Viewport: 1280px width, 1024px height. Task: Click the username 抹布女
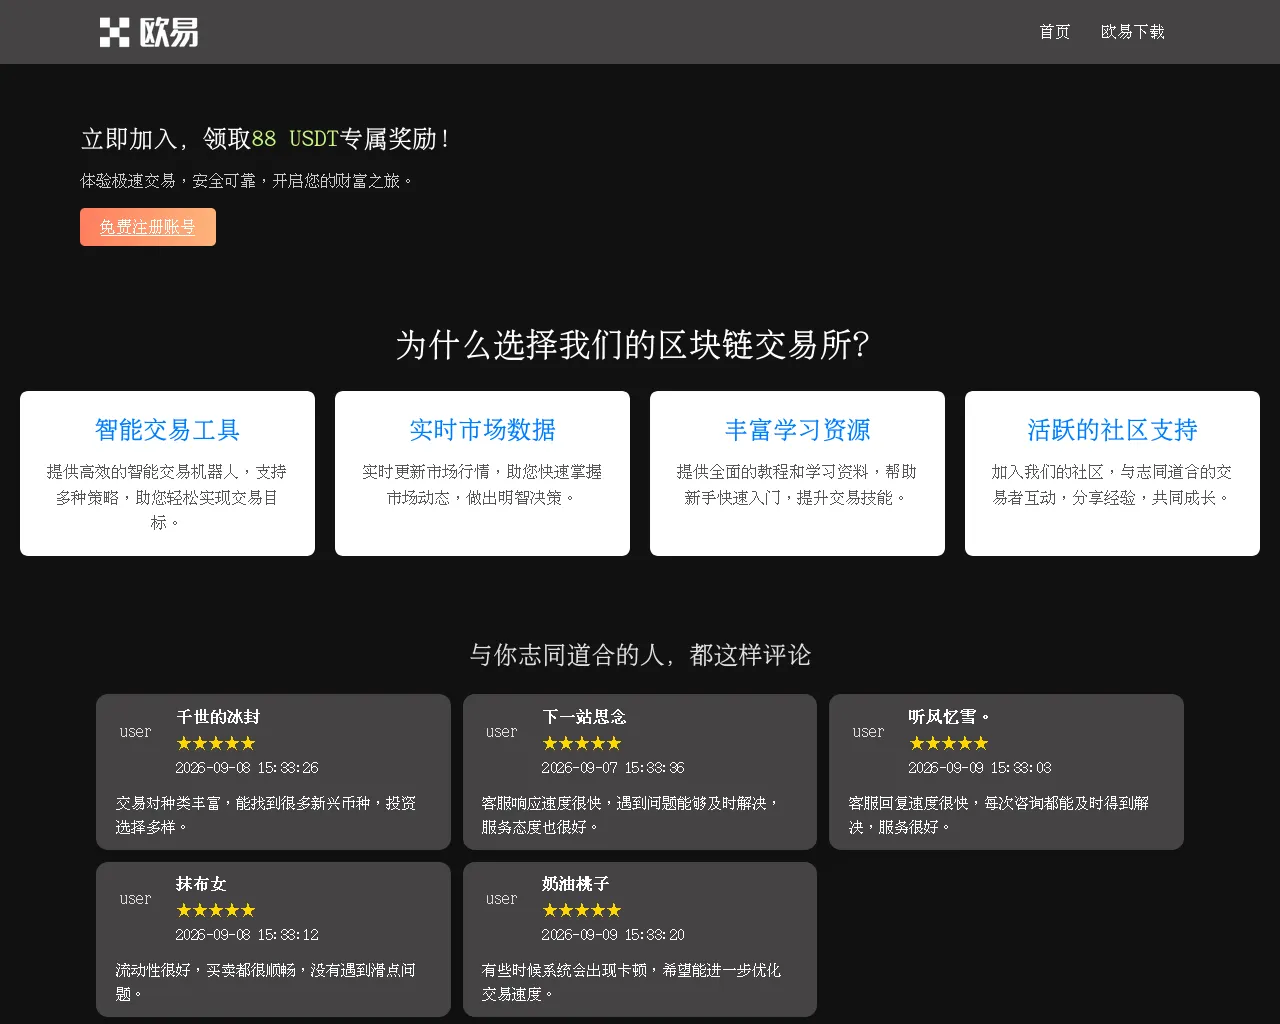pos(201,884)
